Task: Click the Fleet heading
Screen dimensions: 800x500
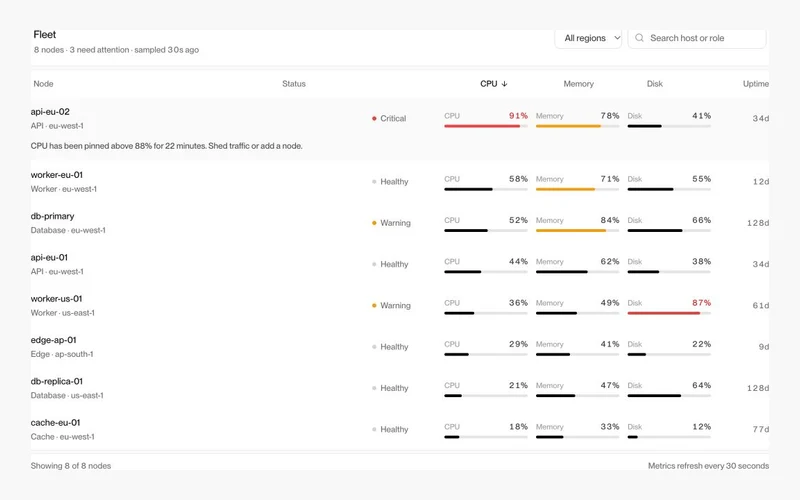Action: (44, 35)
